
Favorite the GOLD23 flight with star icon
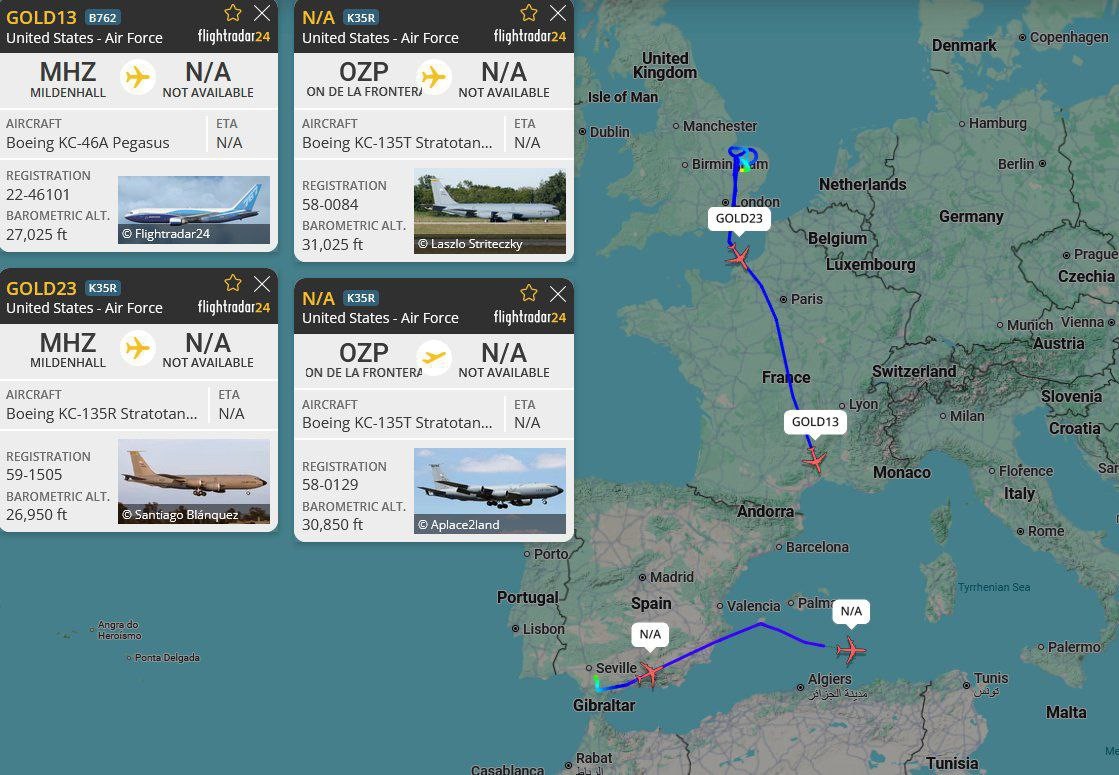click(233, 283)
